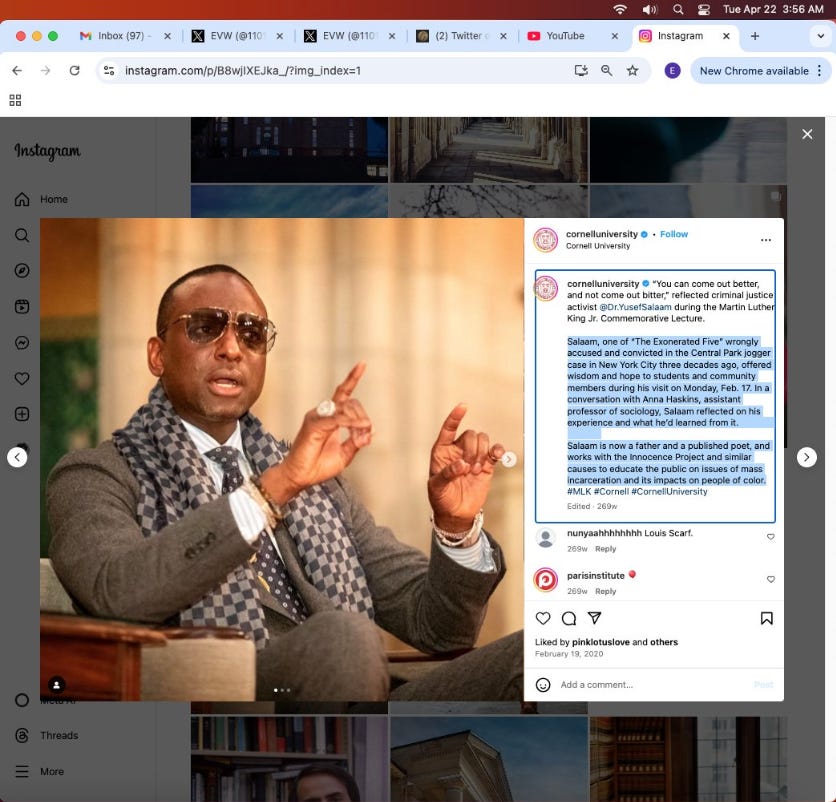Screen dimensions: 836x802
Task: Expand the Chrome tab search dropdown
Action: [821, 36]
